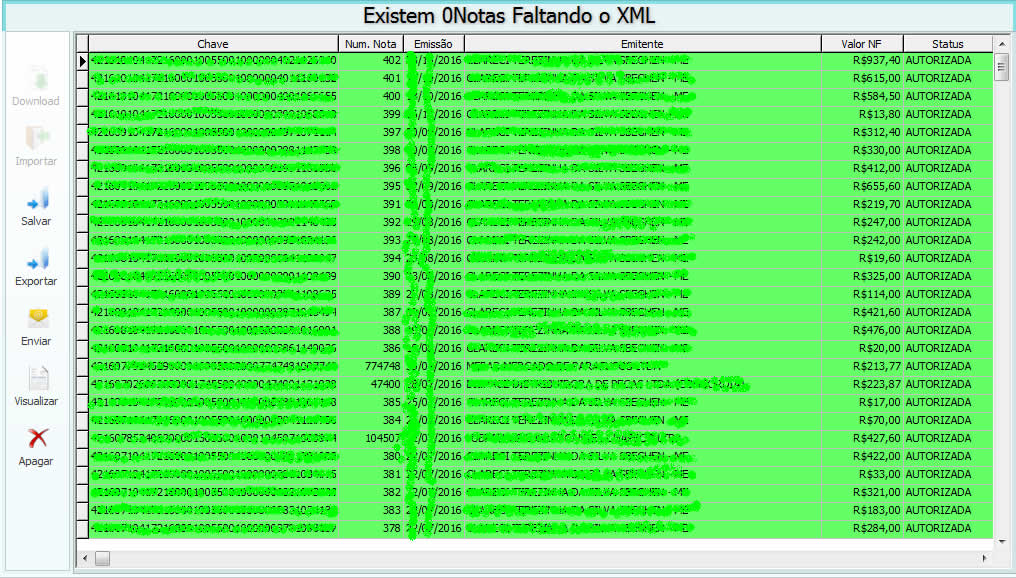1016x578 pixels.
Task: Sort by the Valor NF column header
Action: (861, 44)
